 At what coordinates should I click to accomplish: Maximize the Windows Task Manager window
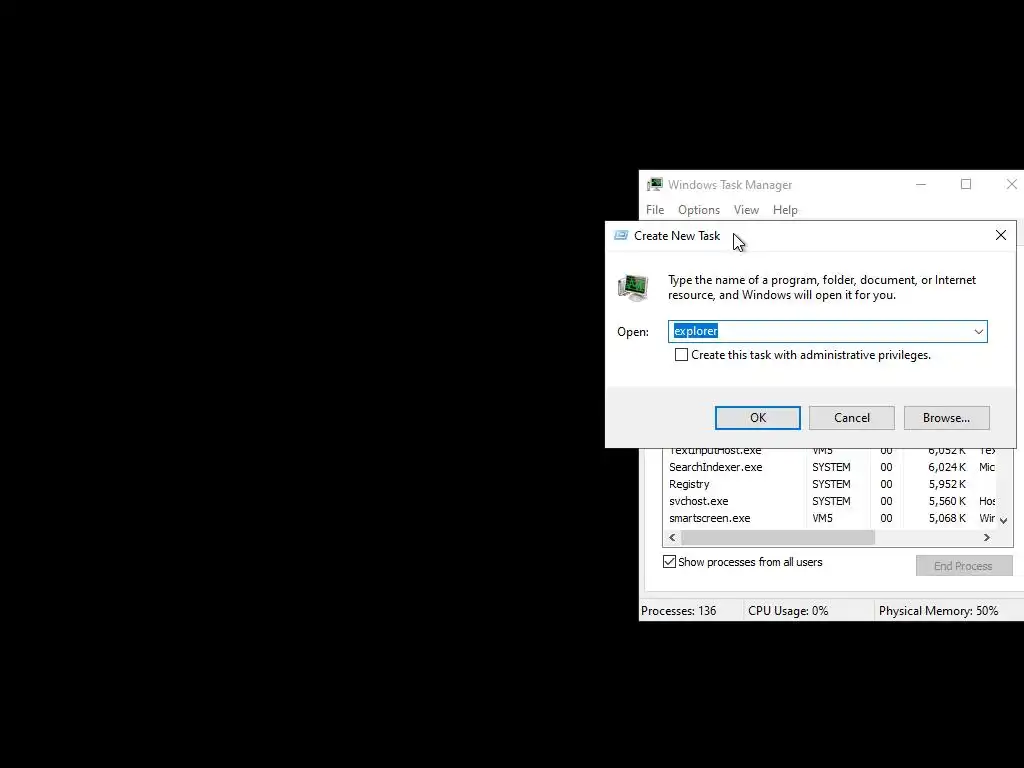point(966,185)
